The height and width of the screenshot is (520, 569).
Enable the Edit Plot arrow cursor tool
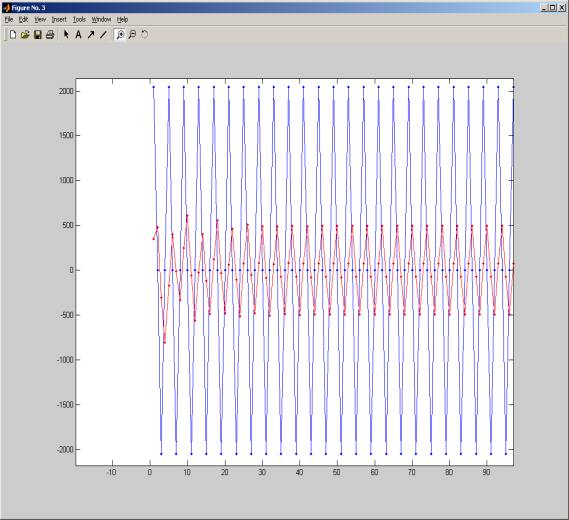pyautogui.click(x=66, y=34)
